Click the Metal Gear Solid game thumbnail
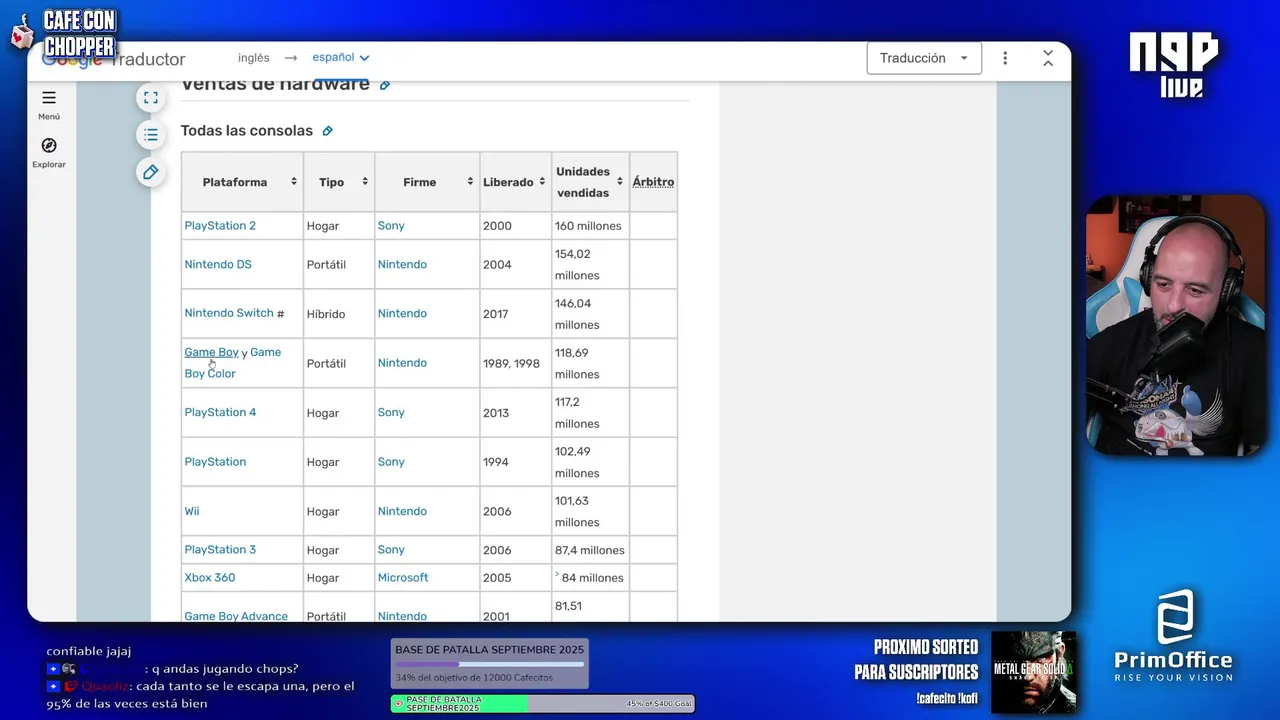 (x=1034, y=672)
